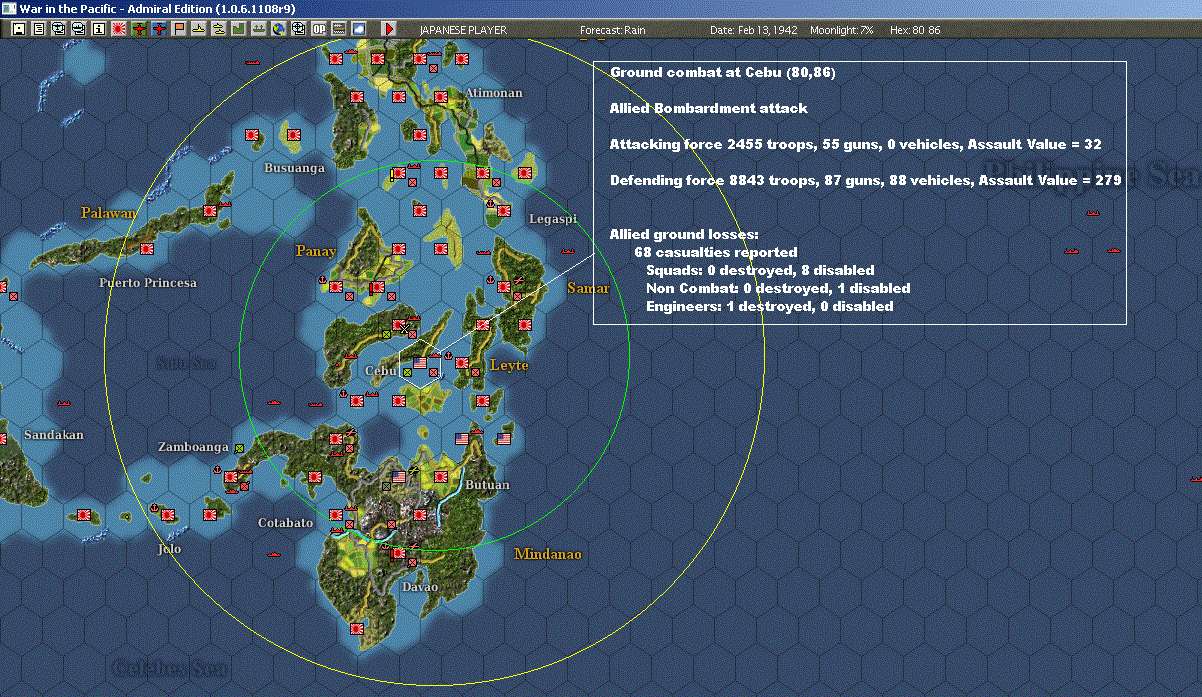Click the keyboard strip toolbar icon
This screenshot has height=697, width=1202.
pos(339,29)
